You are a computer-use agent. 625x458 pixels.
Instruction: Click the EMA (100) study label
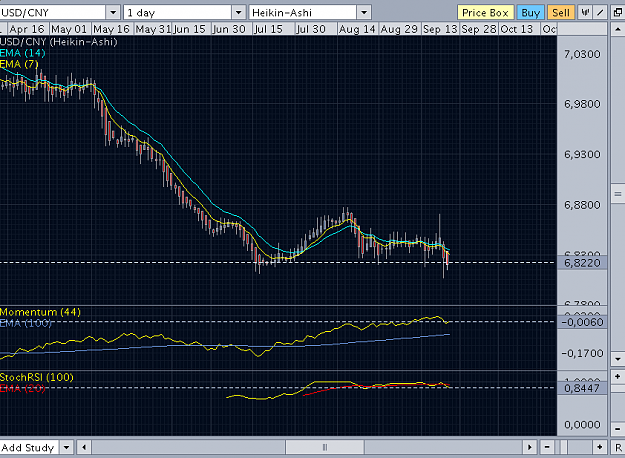[x=26, y=323]
